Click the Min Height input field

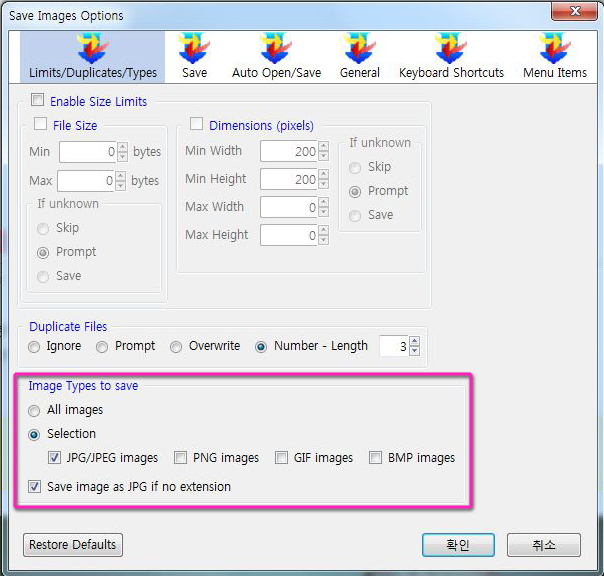point(289,179)
